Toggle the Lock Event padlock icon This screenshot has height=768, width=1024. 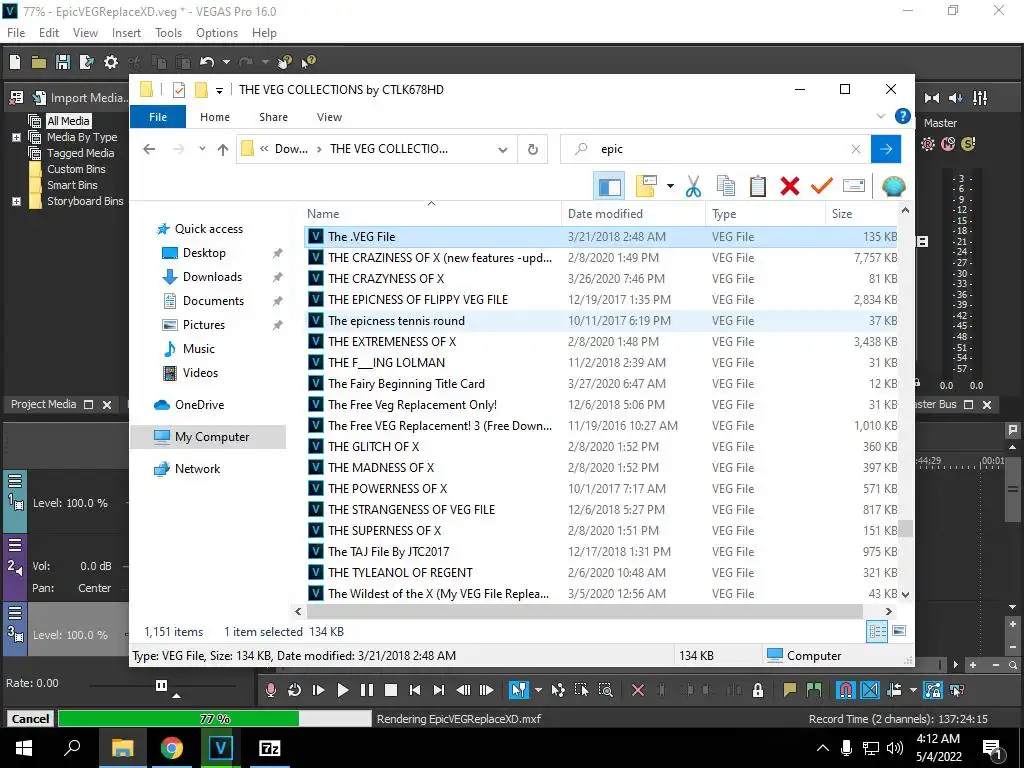(758, 690)
